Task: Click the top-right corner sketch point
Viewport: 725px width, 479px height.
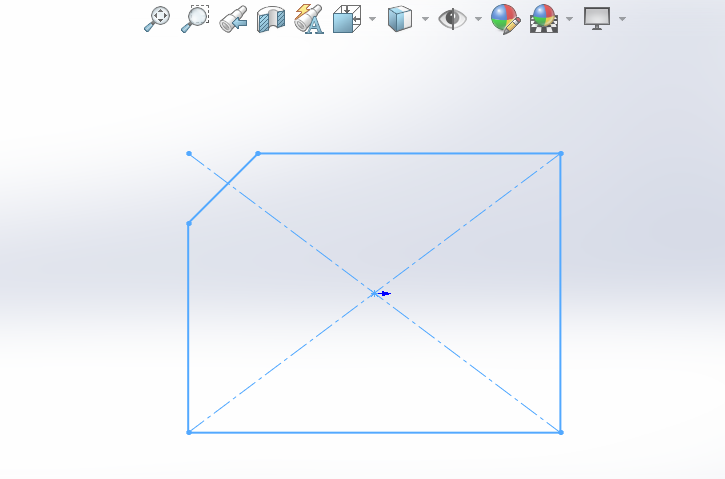Action: (561, 154)
